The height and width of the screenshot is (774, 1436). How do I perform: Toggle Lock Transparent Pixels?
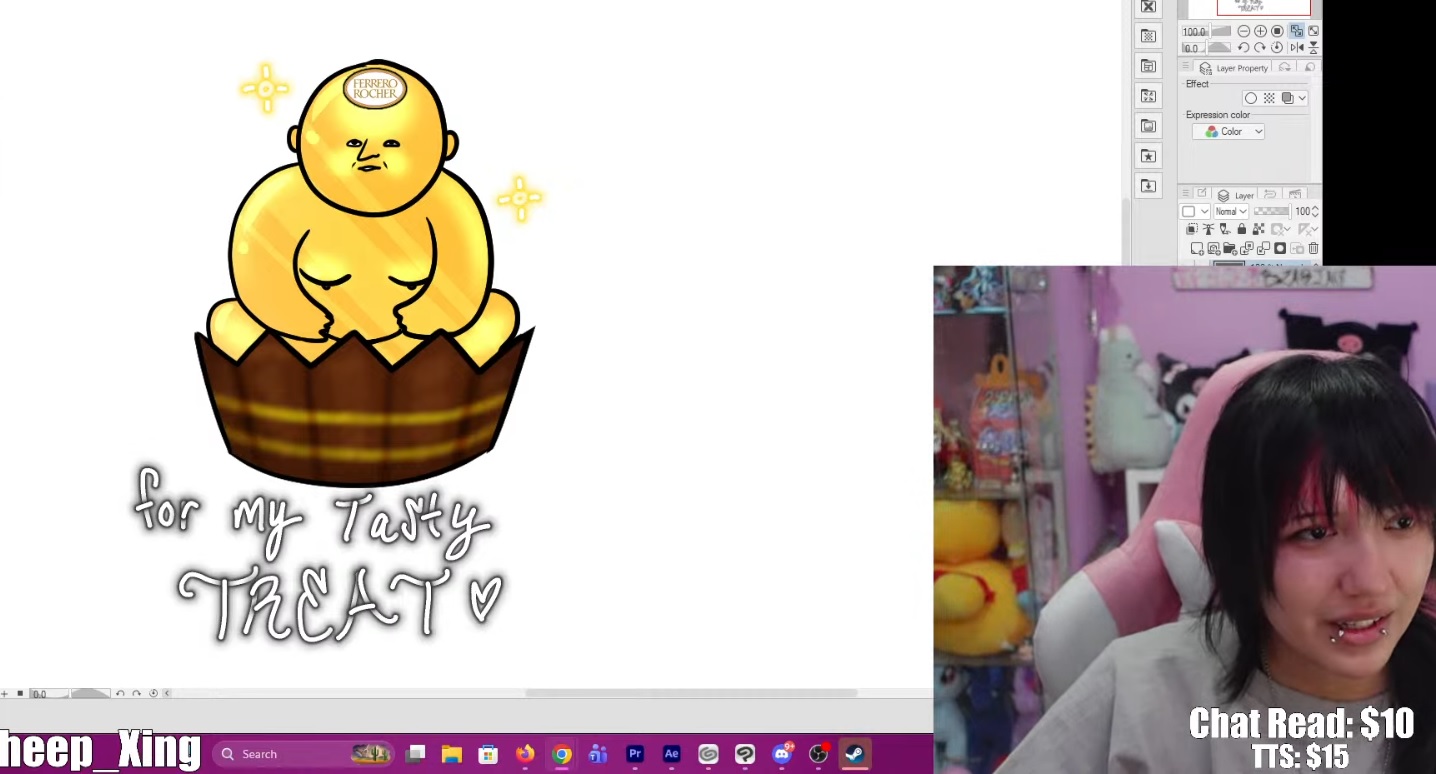[x=1259, y=230]
